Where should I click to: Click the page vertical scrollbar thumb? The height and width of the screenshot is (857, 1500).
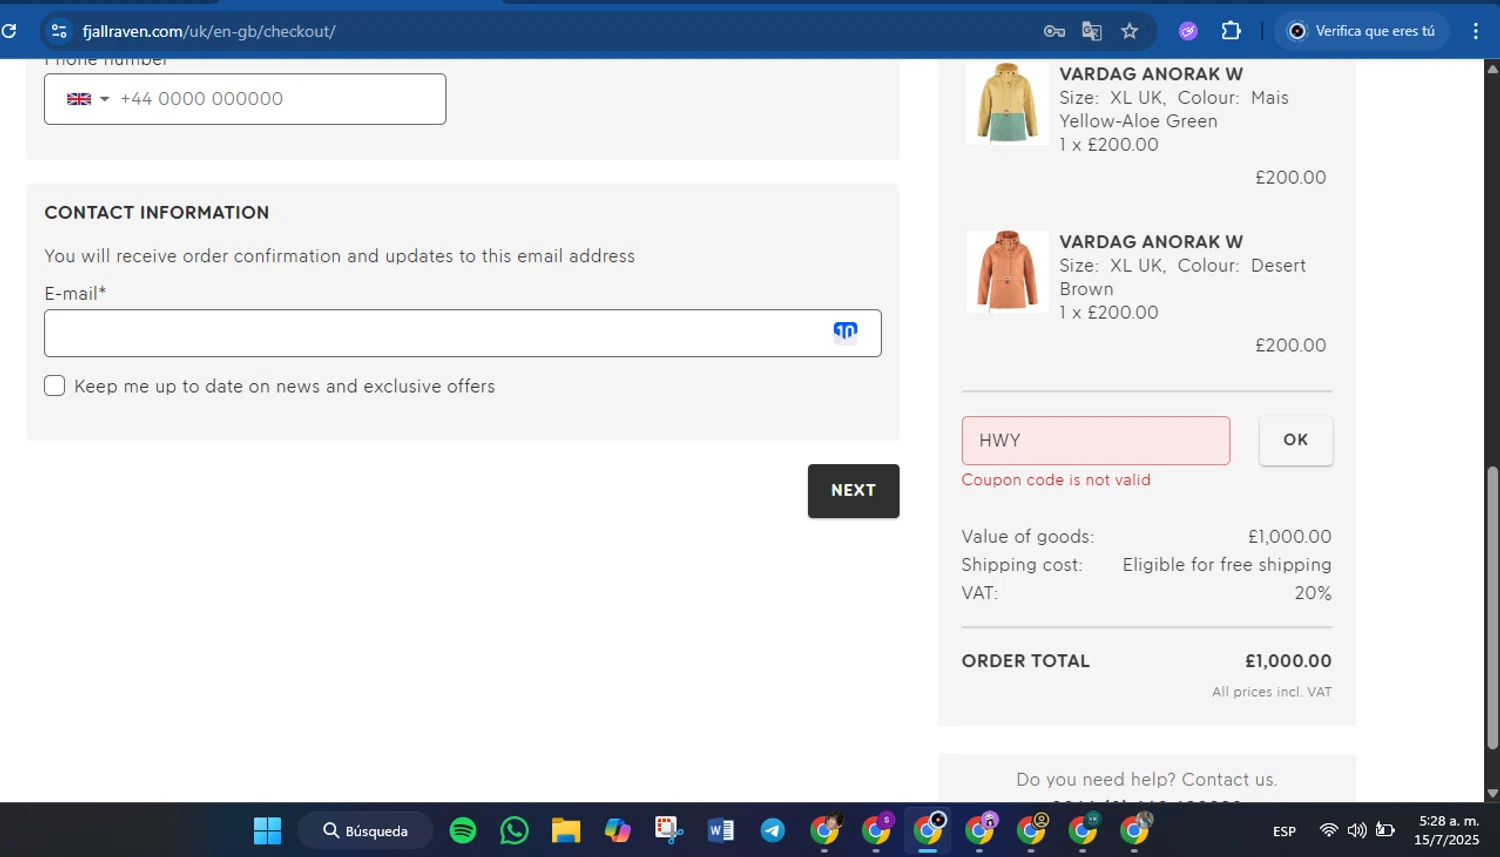click(x=1492, y=607)
